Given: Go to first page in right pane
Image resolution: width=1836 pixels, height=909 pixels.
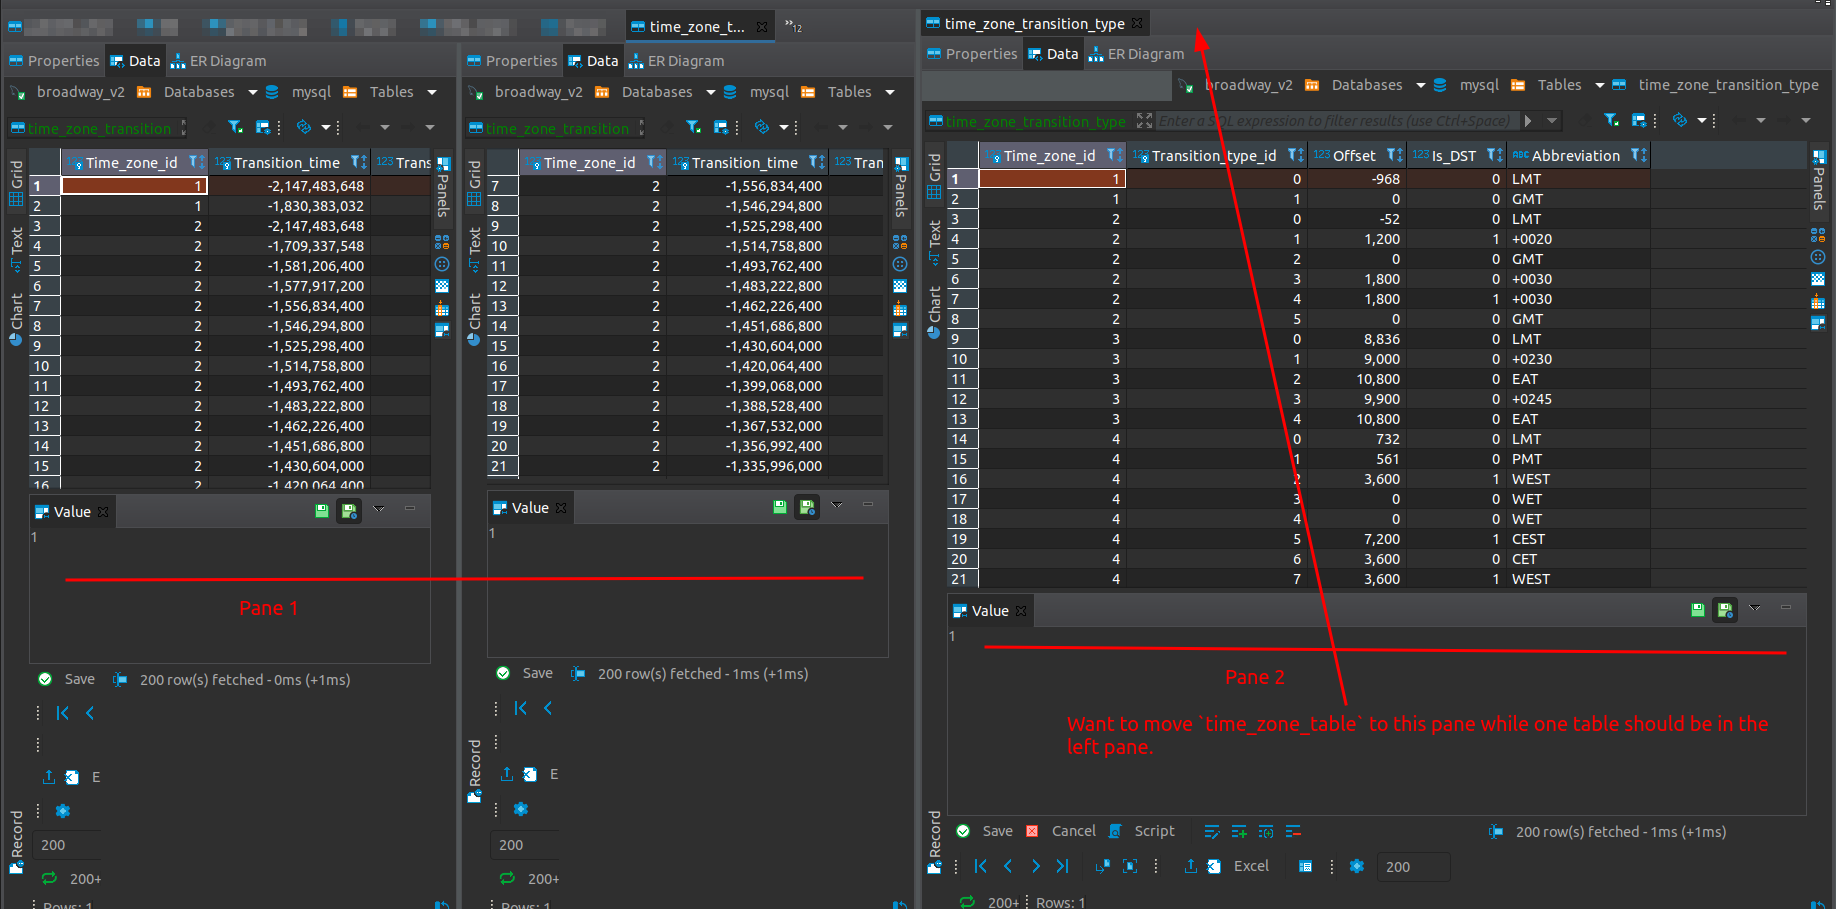Looking at the screenshot, I should [x=981, y=866].
